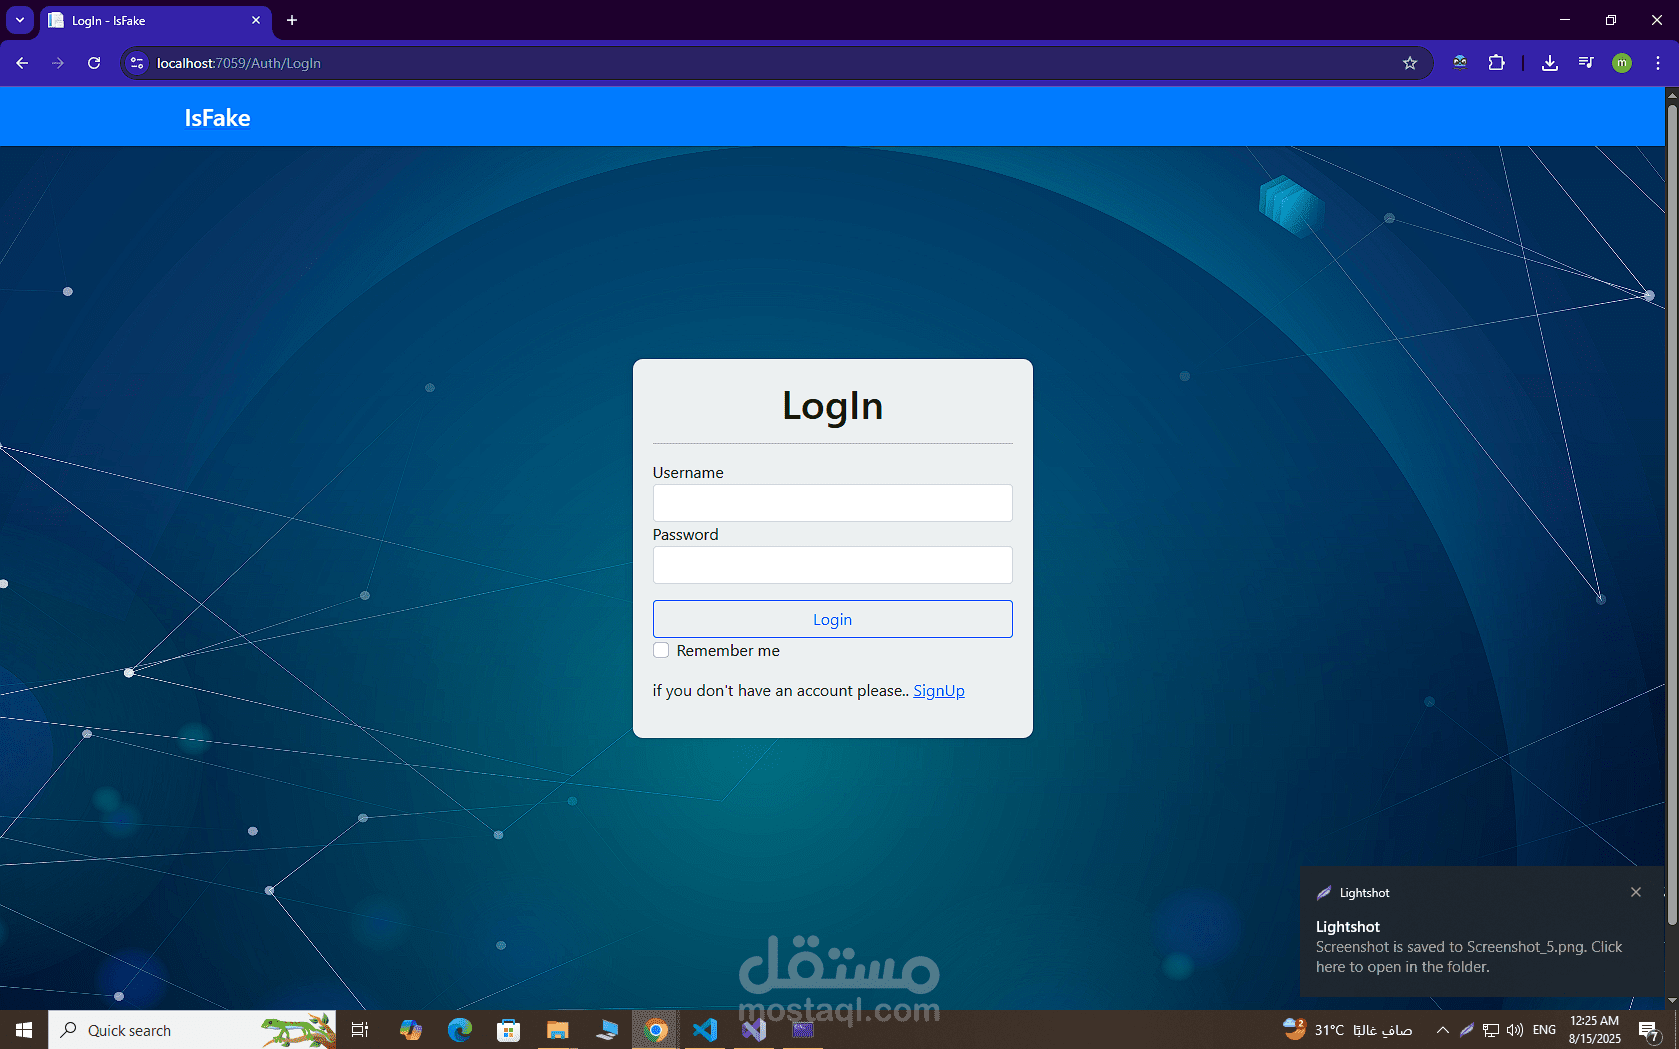
Task: Open Microsoft Edge from taskbar
Action: click(460, 1030)
